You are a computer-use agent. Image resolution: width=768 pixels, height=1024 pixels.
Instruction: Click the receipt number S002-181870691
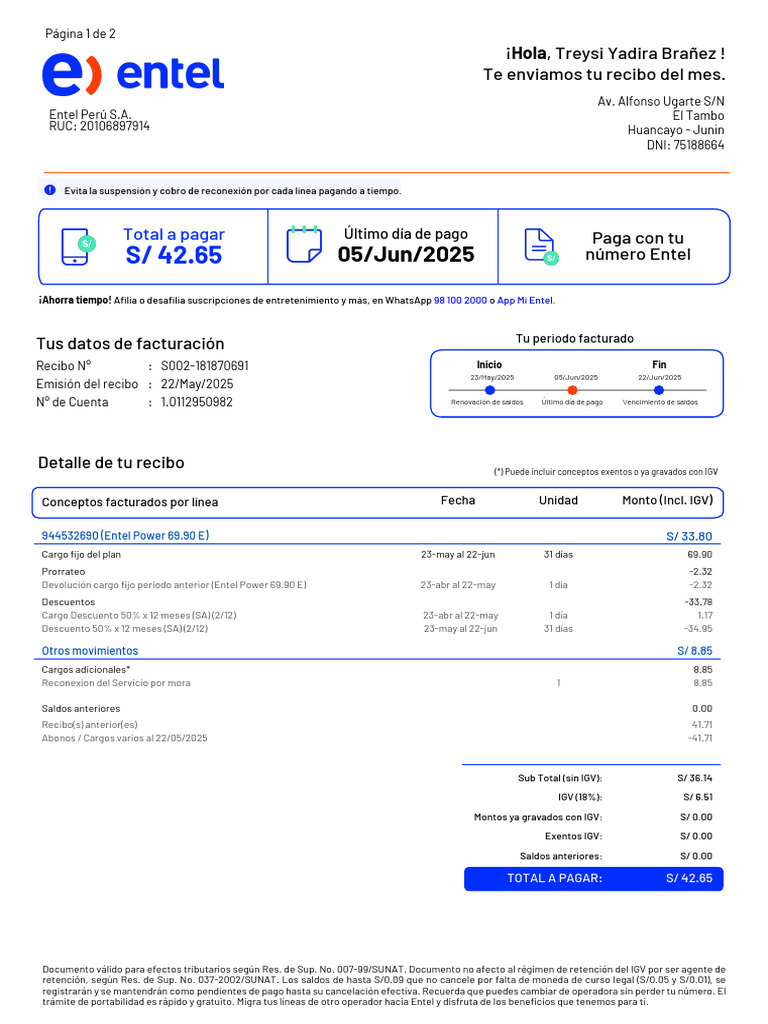coord(205,366)
